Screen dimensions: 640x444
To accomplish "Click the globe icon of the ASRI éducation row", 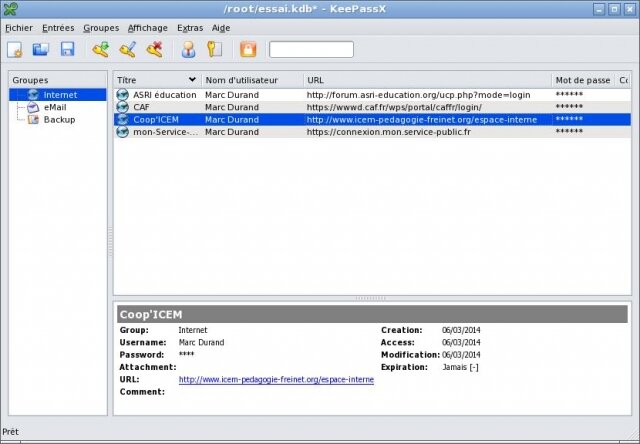I will pos(122,95).
